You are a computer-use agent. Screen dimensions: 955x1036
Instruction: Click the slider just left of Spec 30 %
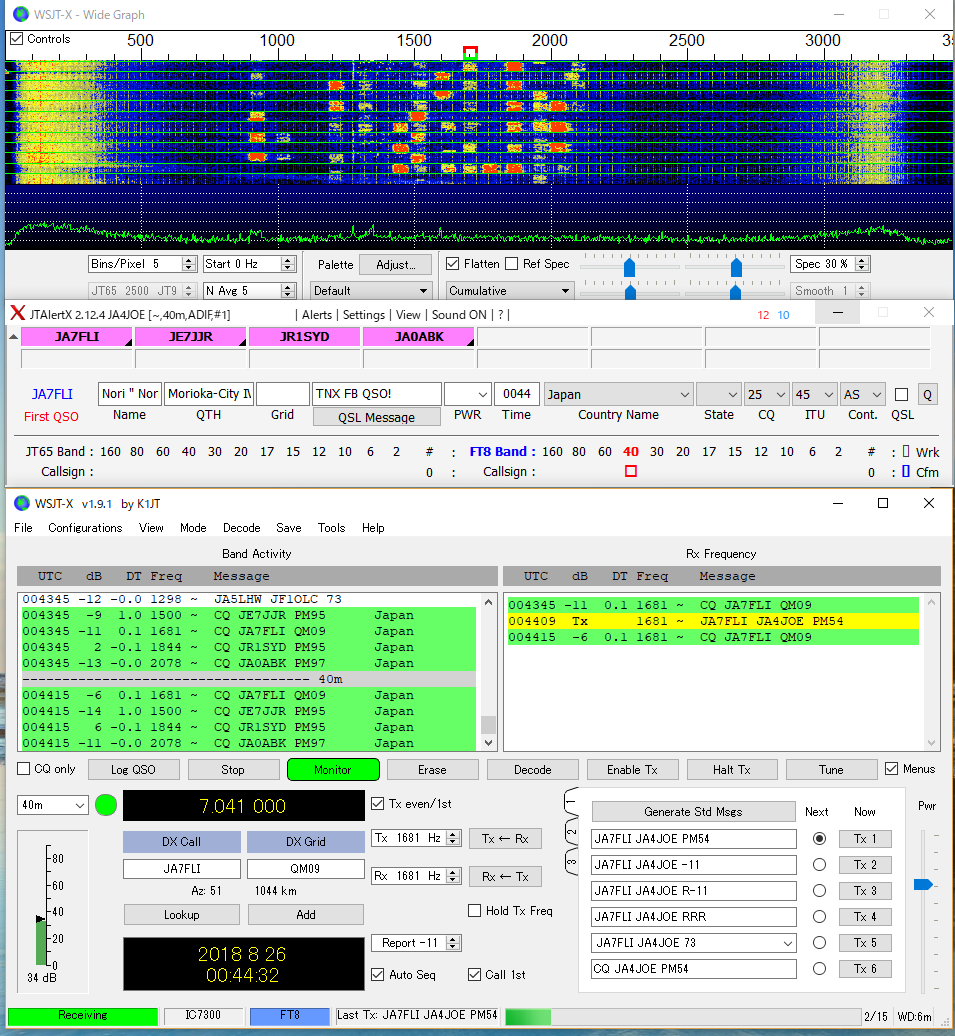(735, 266)
